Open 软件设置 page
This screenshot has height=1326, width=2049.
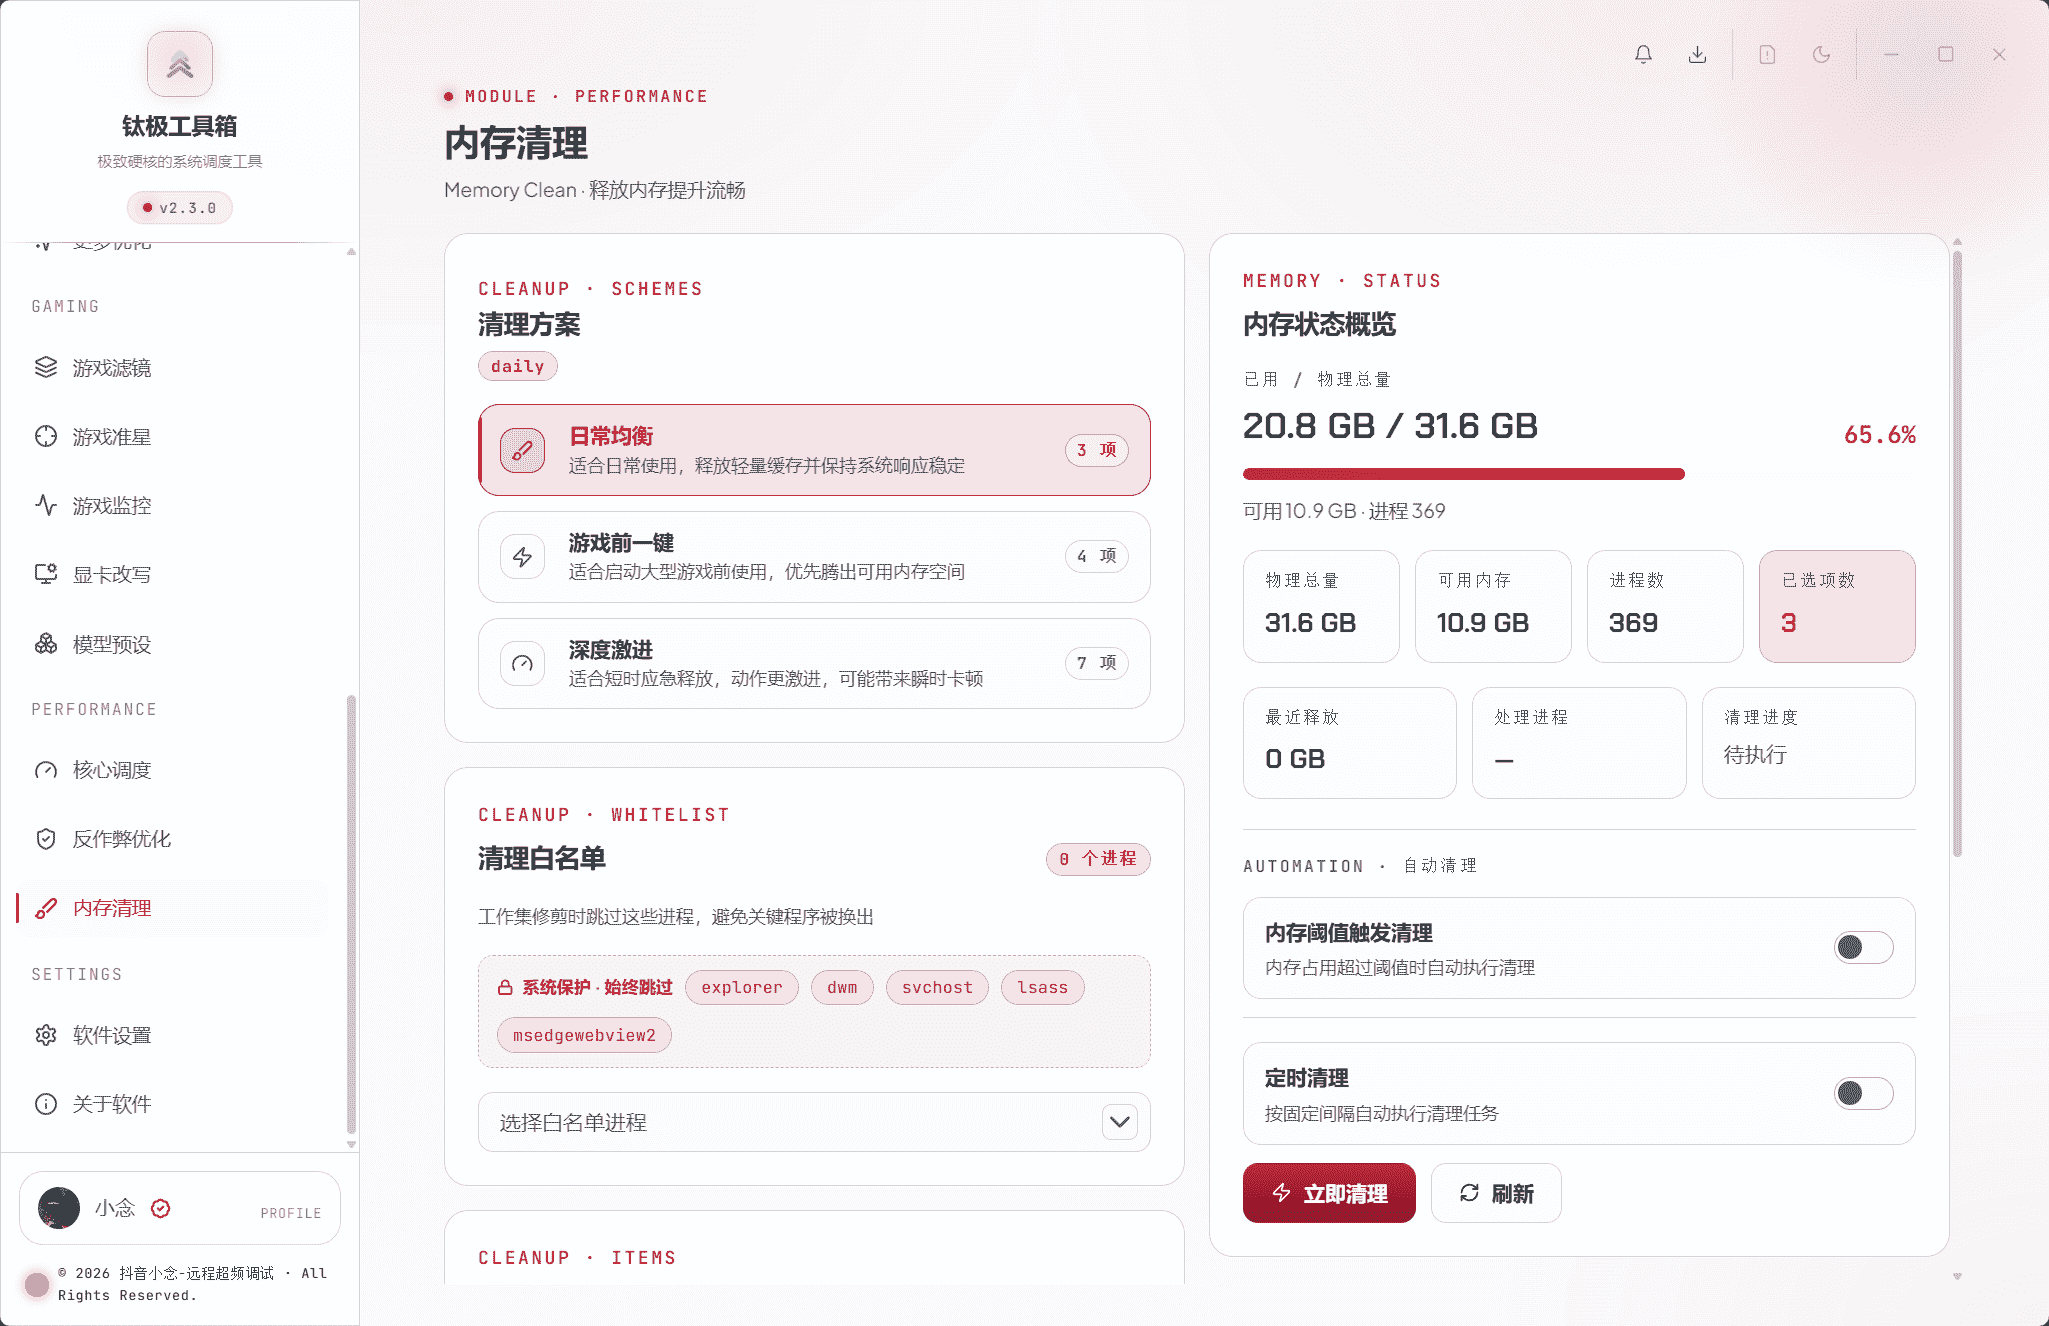coord(172,1035)
